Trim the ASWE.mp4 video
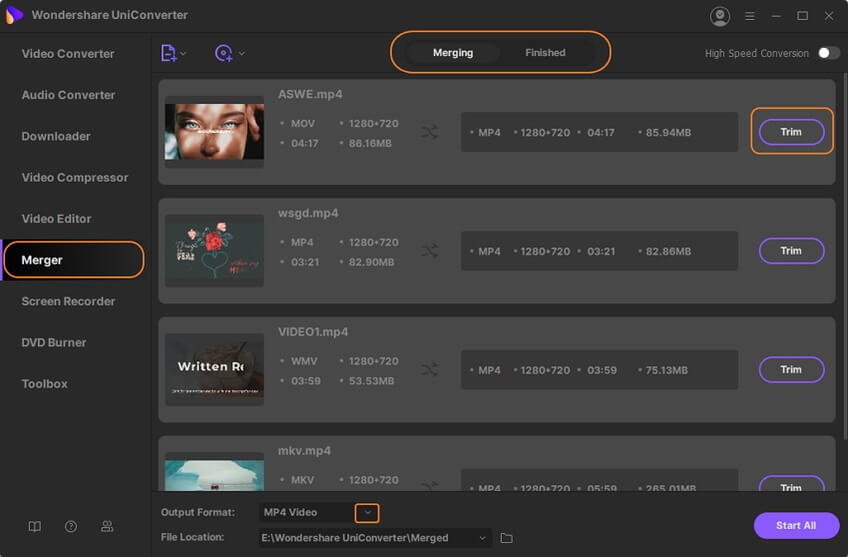 coord(791,132)
